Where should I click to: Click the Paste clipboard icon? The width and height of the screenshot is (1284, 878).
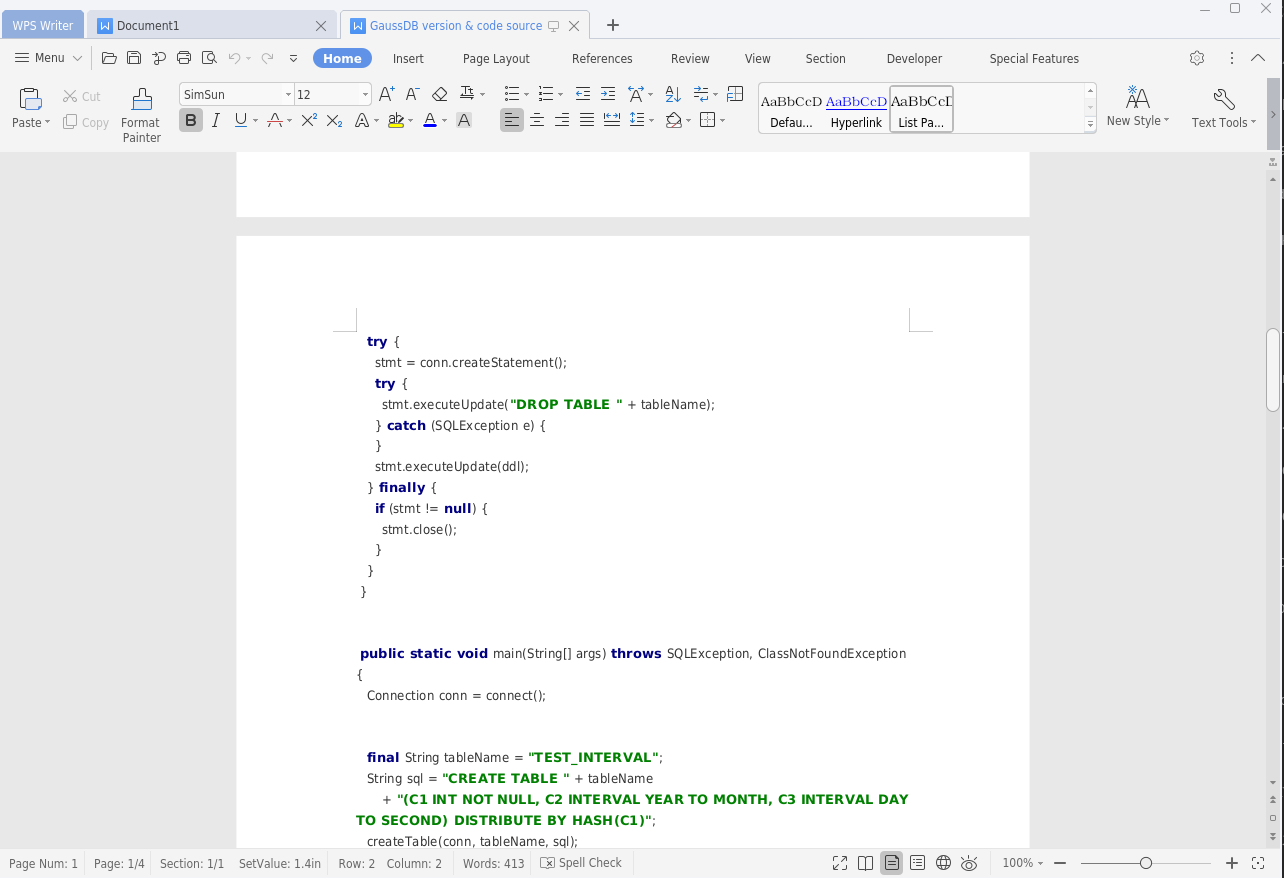click(x=31, y=98)
